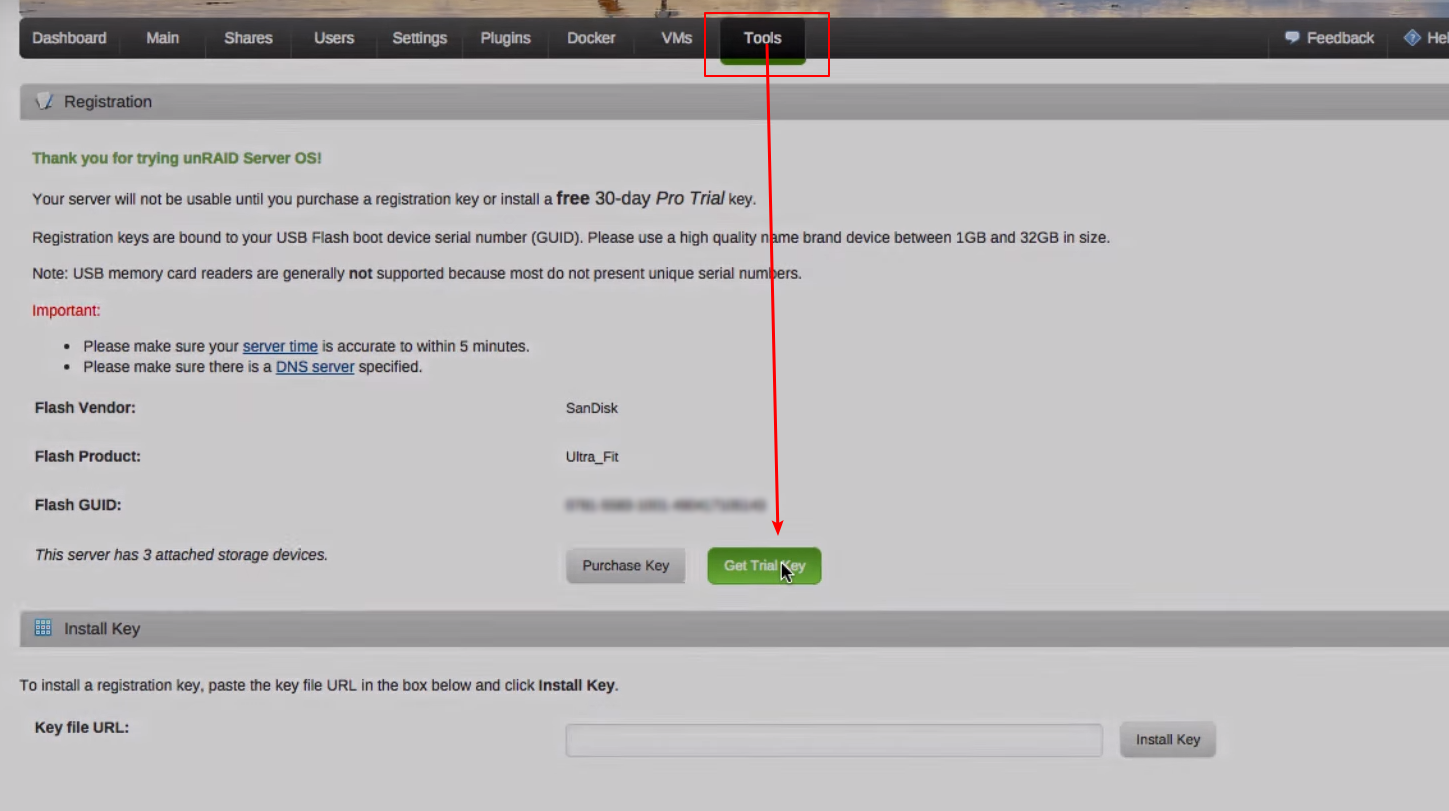Click the Registration section pencil icon
1449x811 pixels.
click(43, 102)
